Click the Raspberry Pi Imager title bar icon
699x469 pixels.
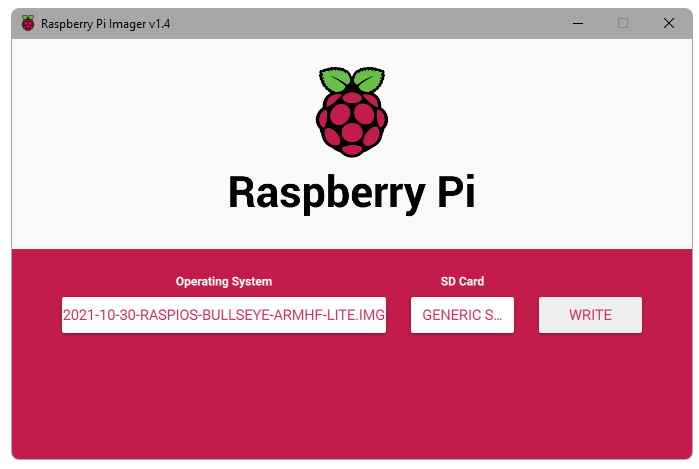(28, 23)
